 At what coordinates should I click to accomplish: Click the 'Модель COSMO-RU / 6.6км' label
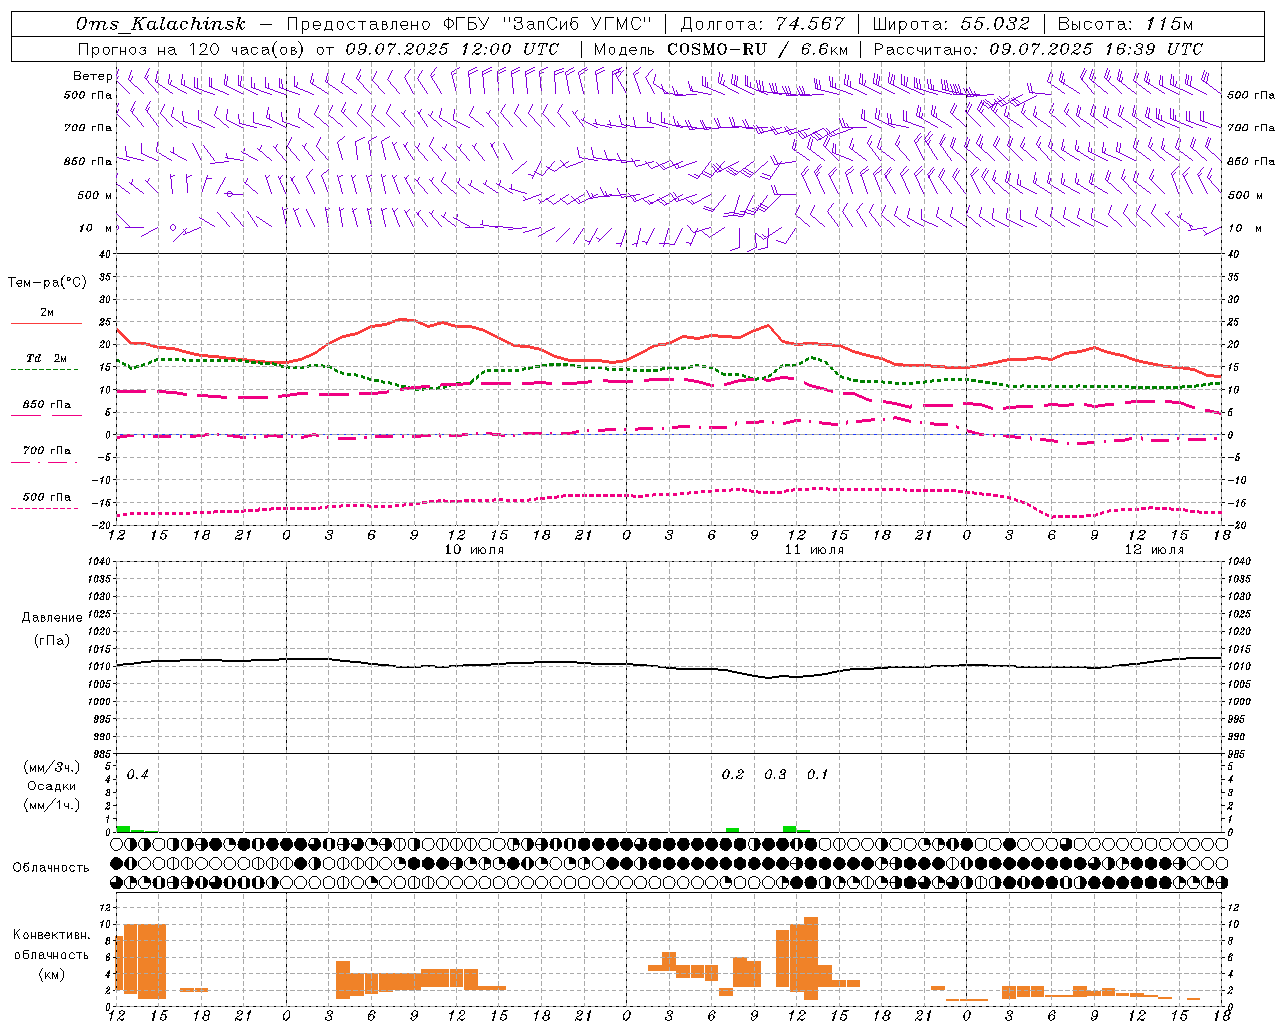tap(720, 49)
